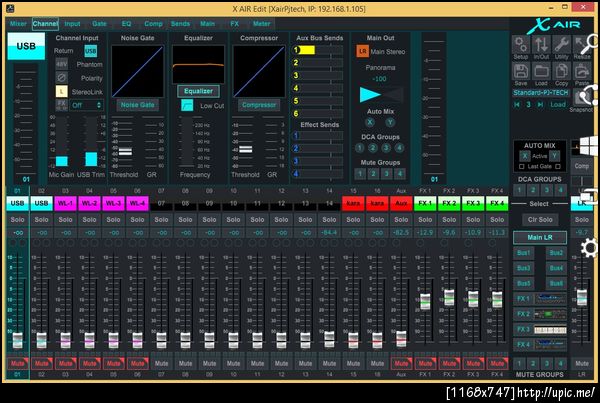Select the Main LR button
This screenshot has width=600, height=403.
click(540, 237)
